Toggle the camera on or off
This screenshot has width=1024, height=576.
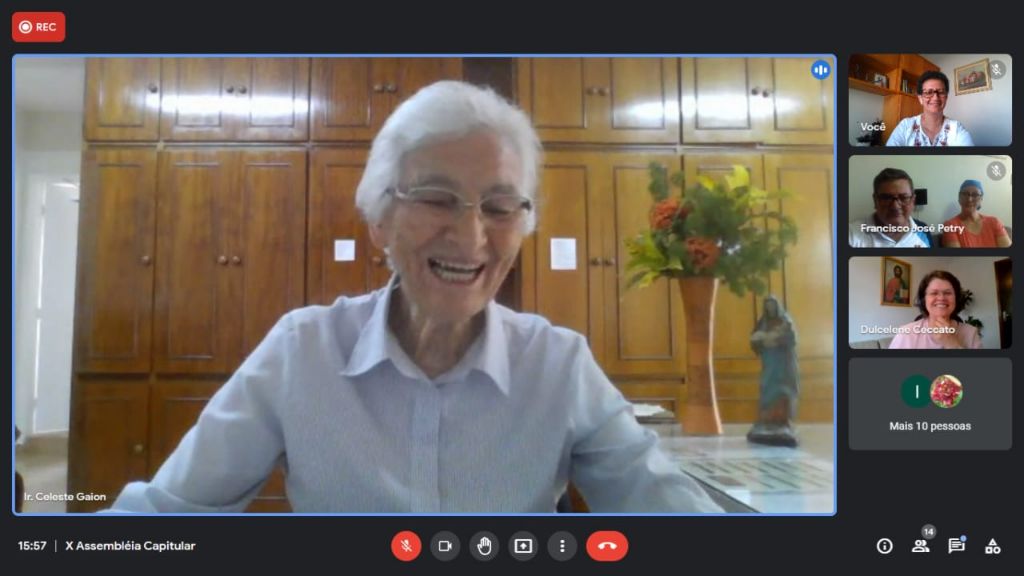445,545
